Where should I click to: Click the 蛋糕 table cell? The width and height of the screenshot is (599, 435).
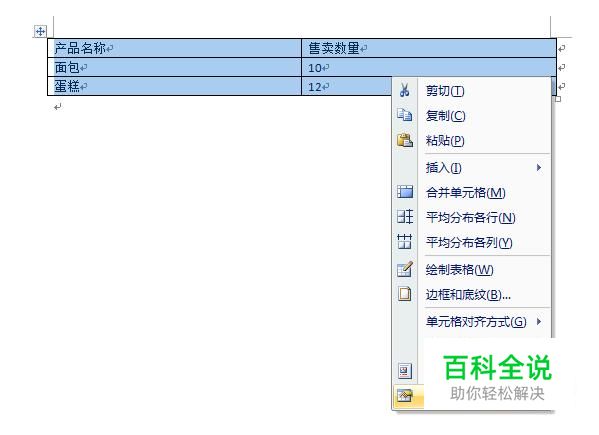(175, 86)
